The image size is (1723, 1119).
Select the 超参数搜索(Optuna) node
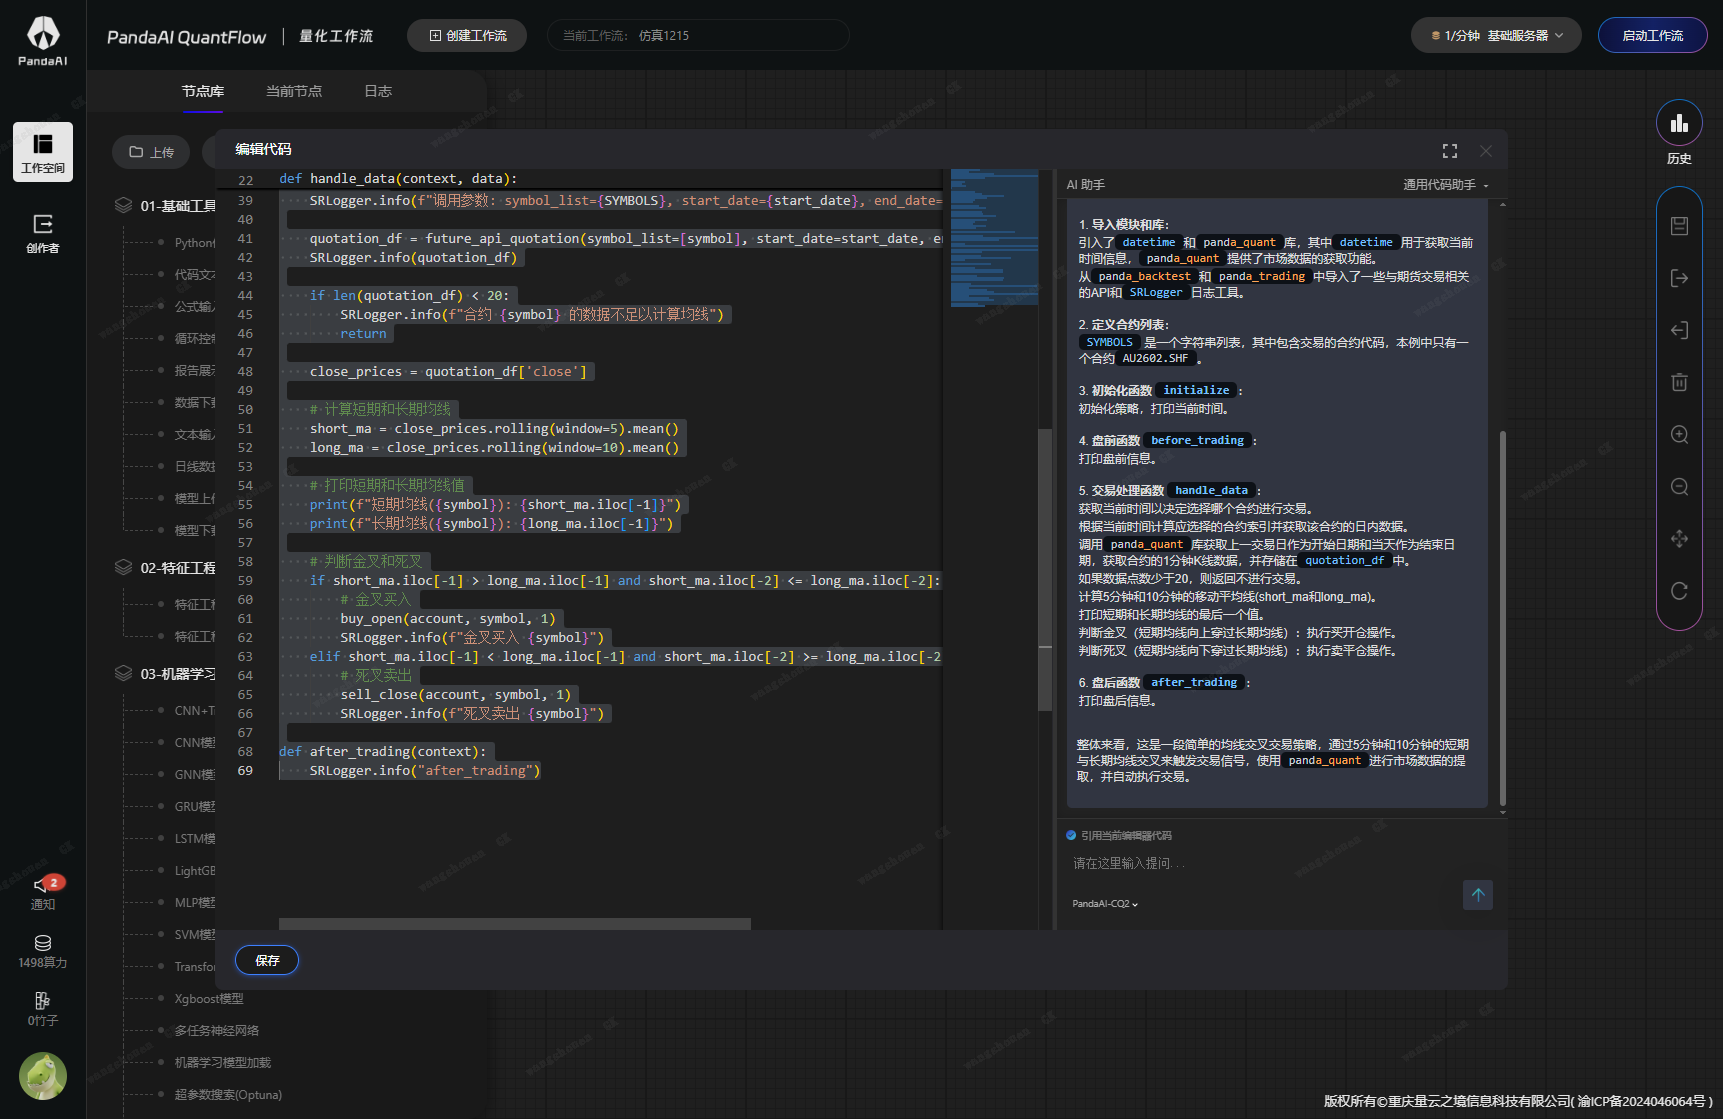(228, 1095)
